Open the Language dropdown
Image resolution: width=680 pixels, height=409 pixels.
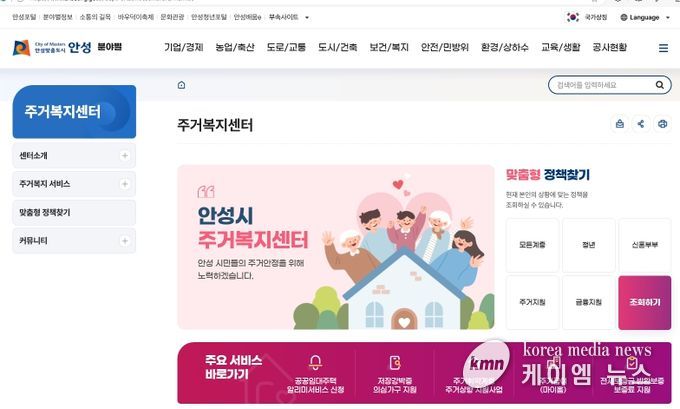pos(645,17)
